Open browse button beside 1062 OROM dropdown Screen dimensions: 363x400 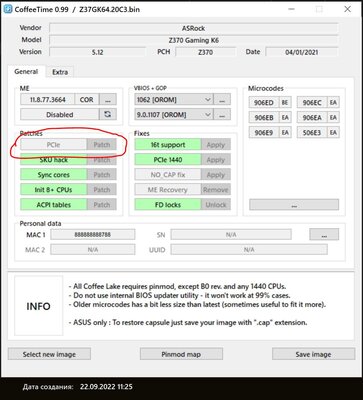click(222, 99)
